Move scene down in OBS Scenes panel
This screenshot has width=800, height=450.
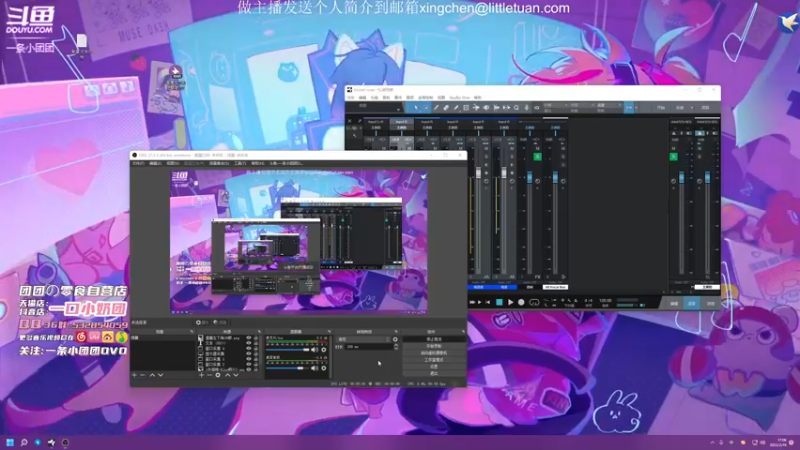161,375
